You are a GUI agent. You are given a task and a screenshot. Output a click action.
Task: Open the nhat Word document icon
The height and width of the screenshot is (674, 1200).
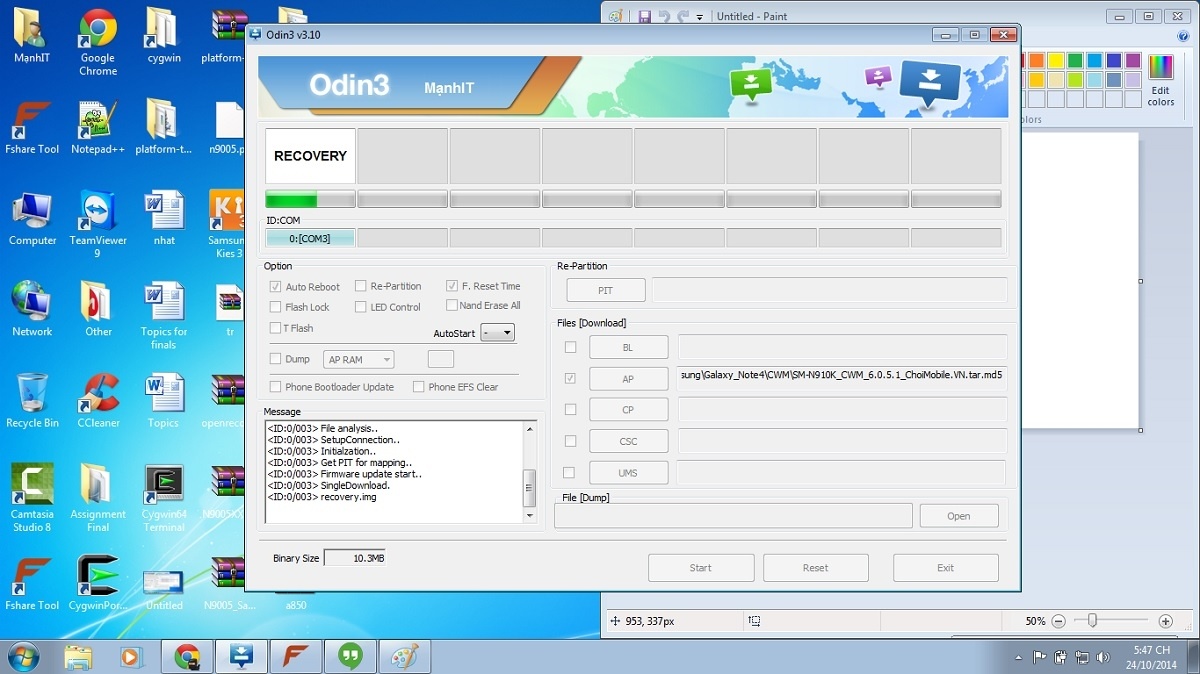click(164, 218)
